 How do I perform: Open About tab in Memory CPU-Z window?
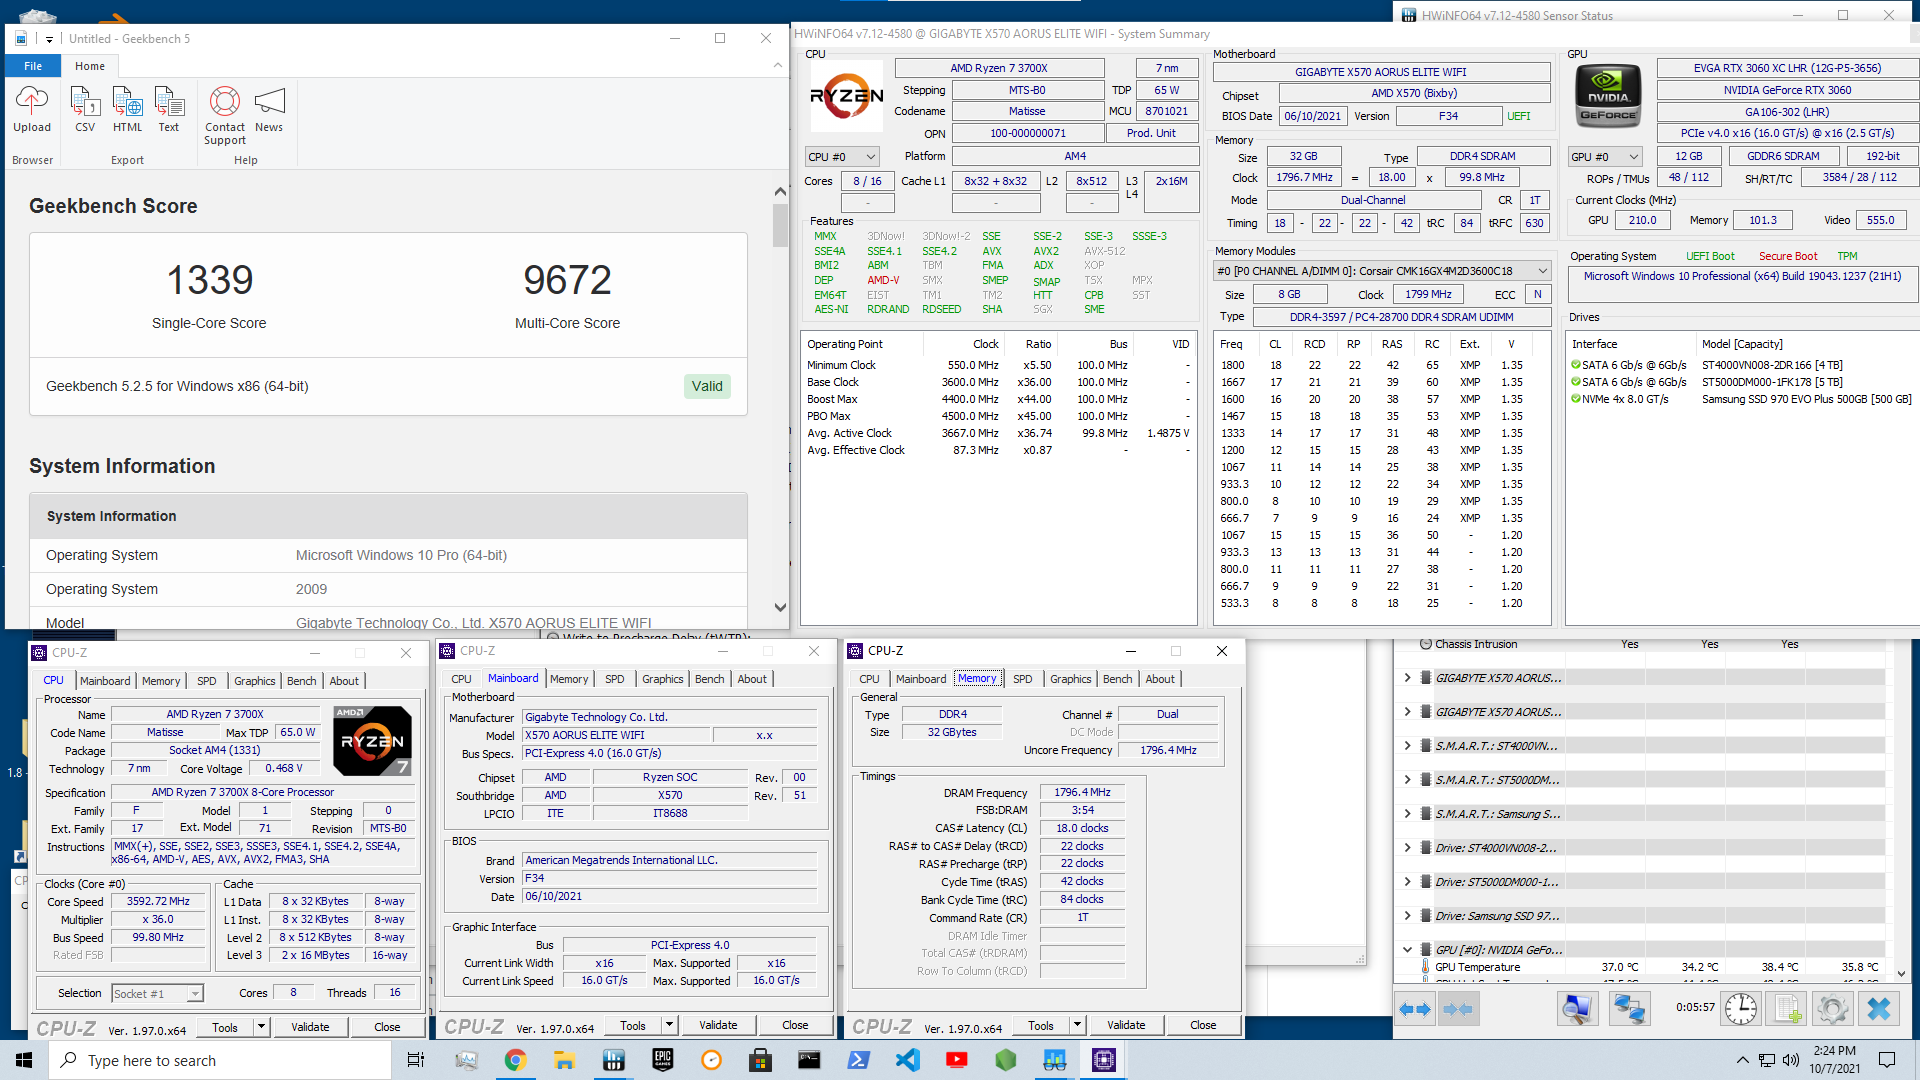pos(1160,679)
